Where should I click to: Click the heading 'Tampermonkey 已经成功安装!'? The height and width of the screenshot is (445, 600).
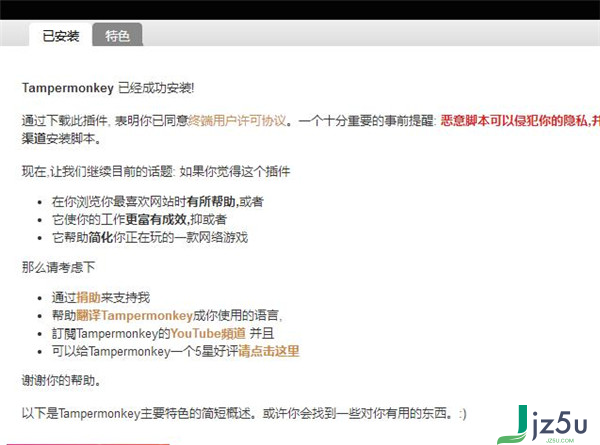[108, 88]
